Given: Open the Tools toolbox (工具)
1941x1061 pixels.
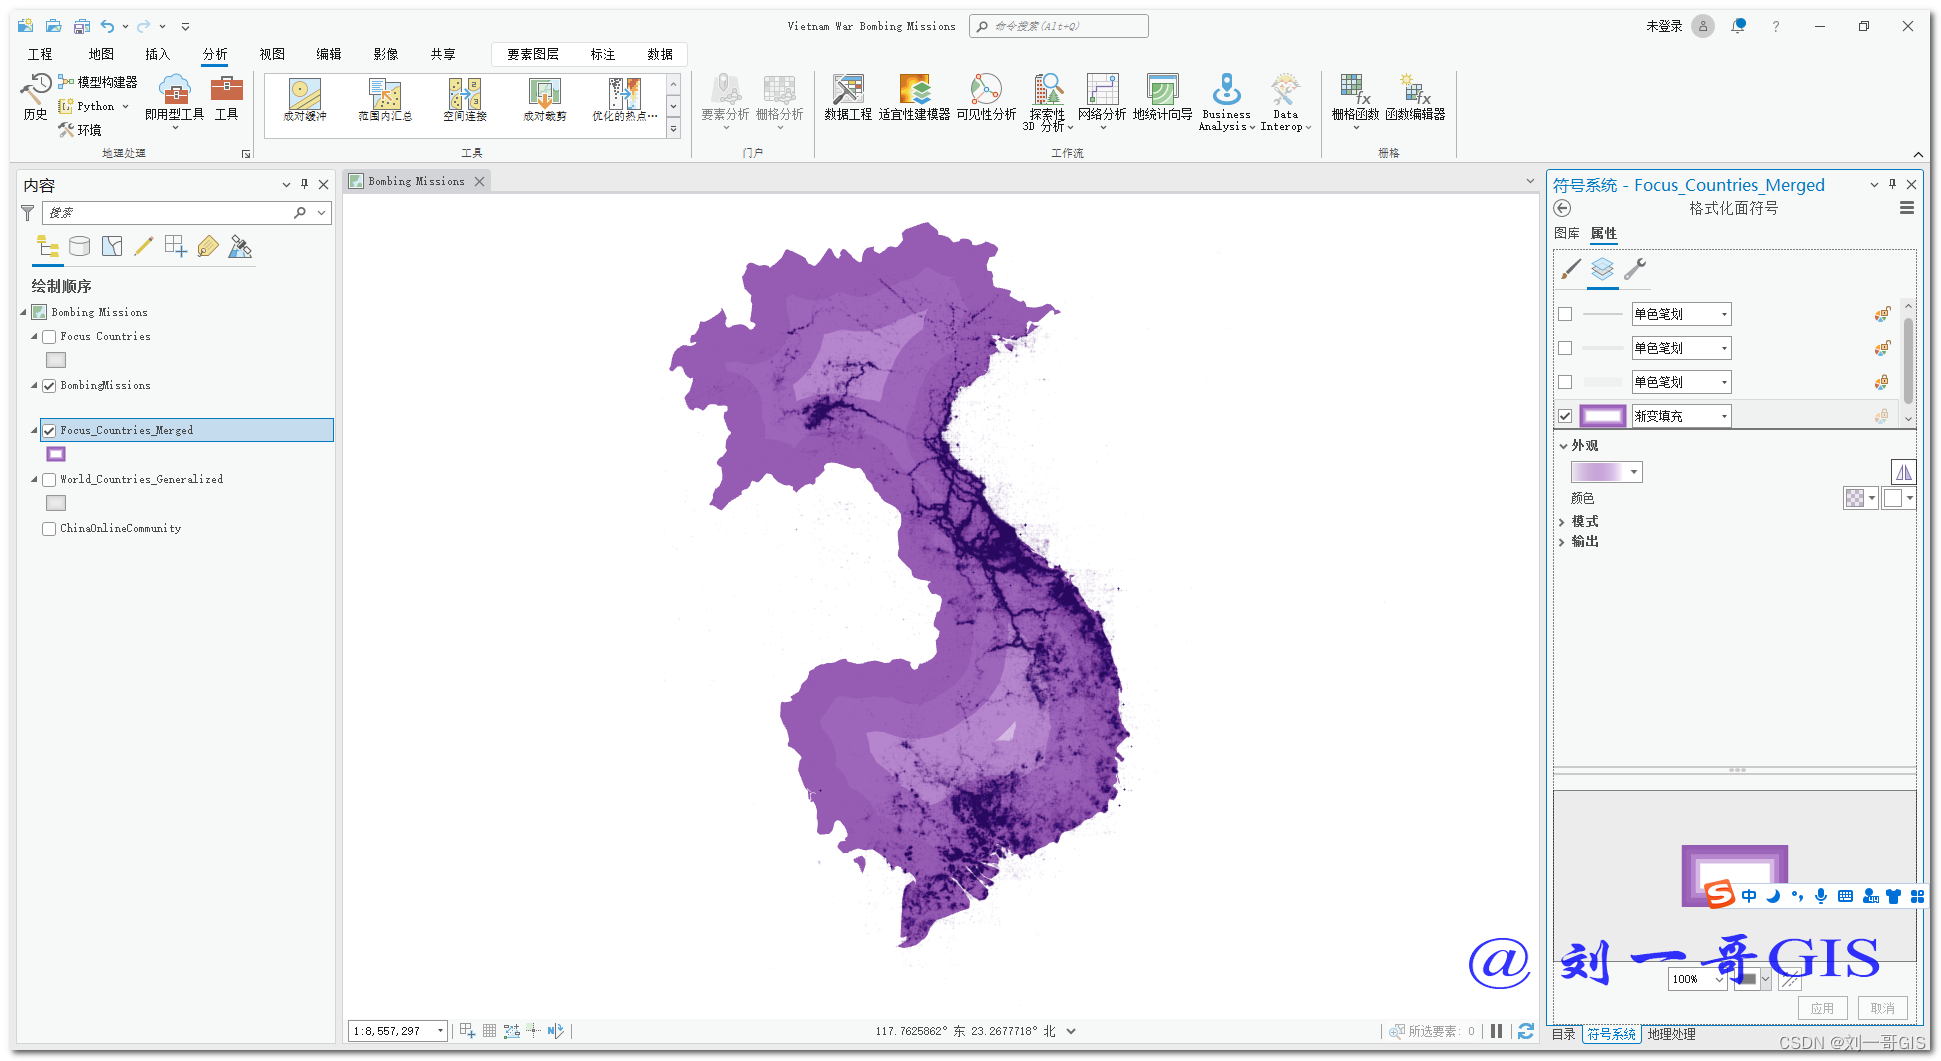Looking at the screenshot, I should [227, 98].
